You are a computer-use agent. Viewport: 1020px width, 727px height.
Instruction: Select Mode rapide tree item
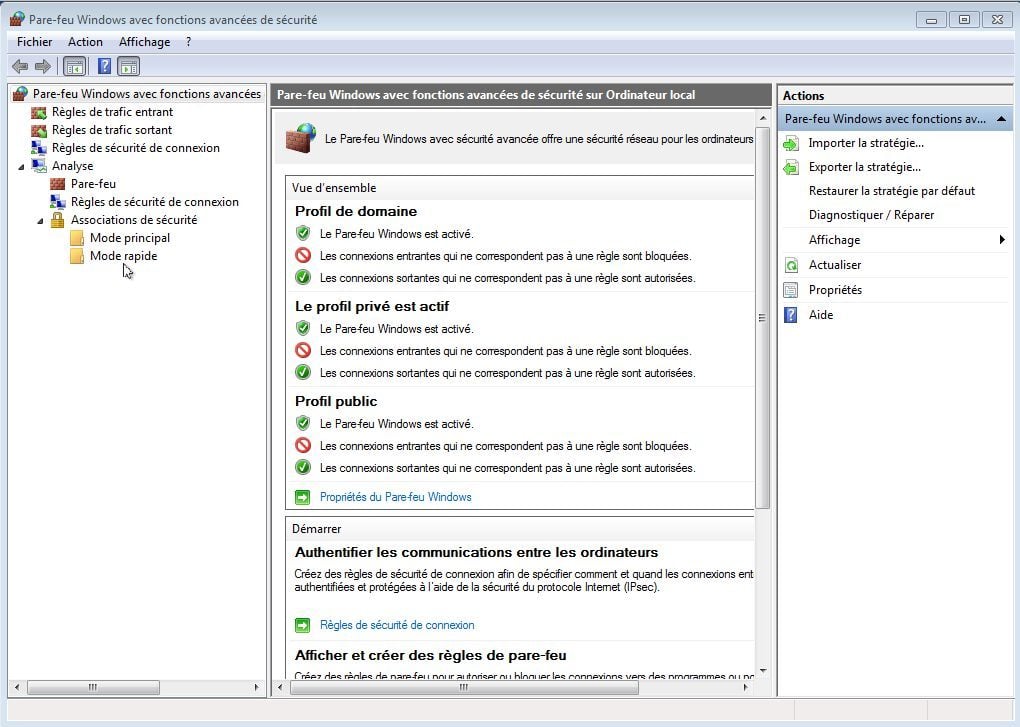(124, 256)
